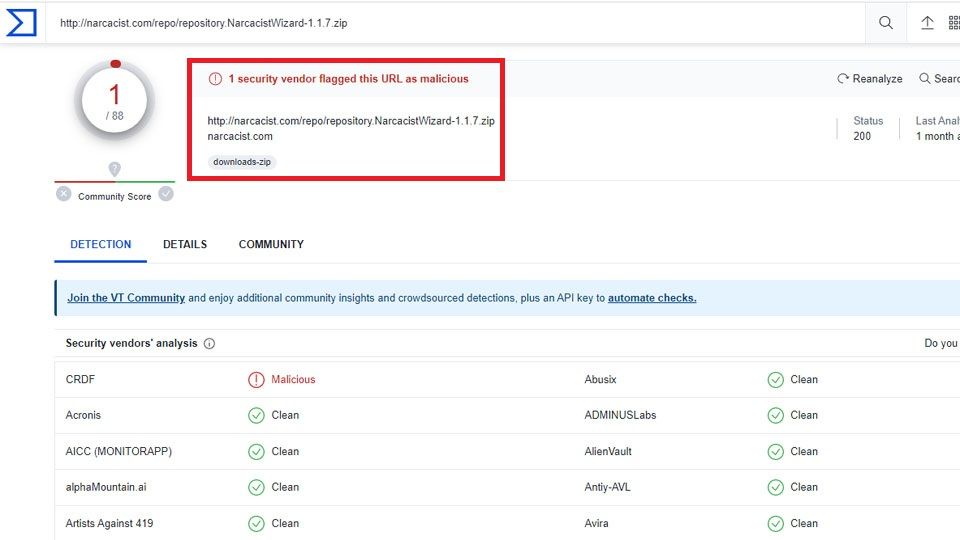Click the alphaMountain.ai vendor name
The image size is (960, 540).
[x=106, y=487]
